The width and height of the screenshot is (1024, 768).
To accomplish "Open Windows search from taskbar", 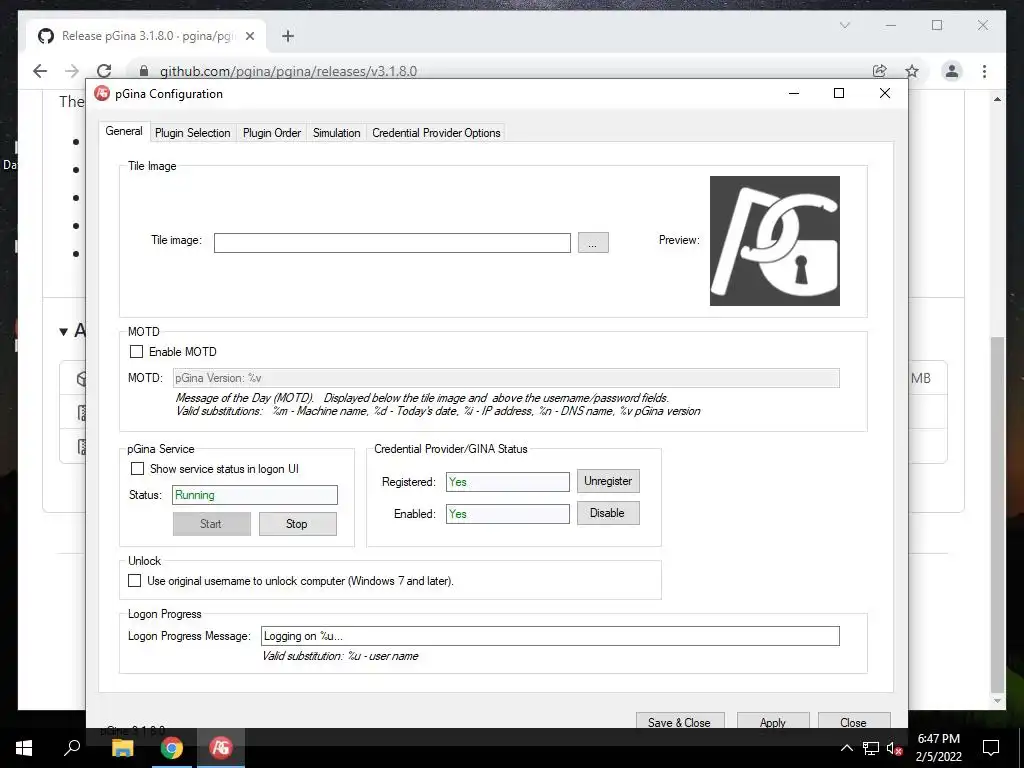I will click(x=72, y=748).
